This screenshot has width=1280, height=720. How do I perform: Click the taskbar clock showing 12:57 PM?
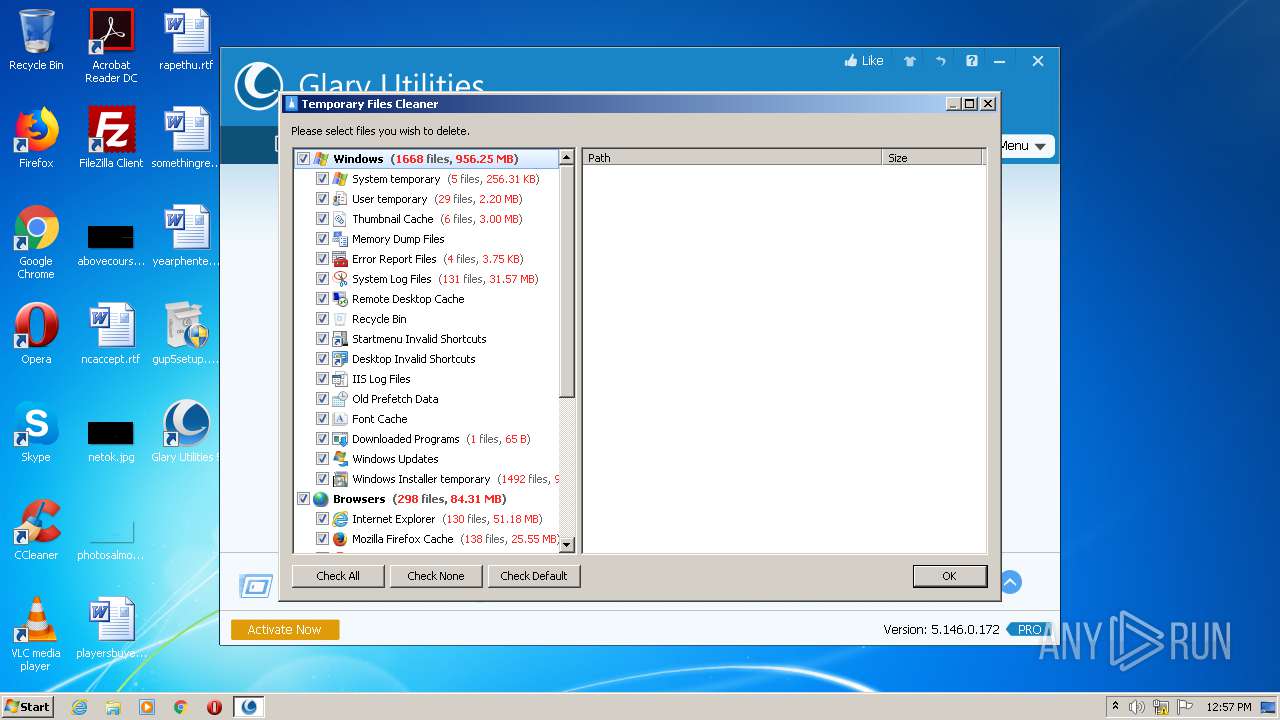pos(1228,707)
